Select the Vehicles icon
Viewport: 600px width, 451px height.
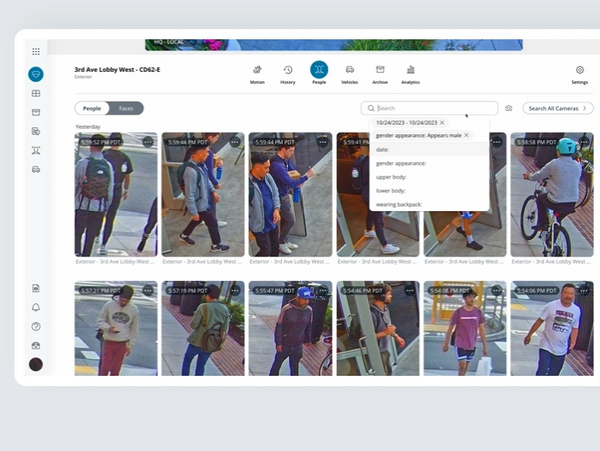(x=350, y=72)
